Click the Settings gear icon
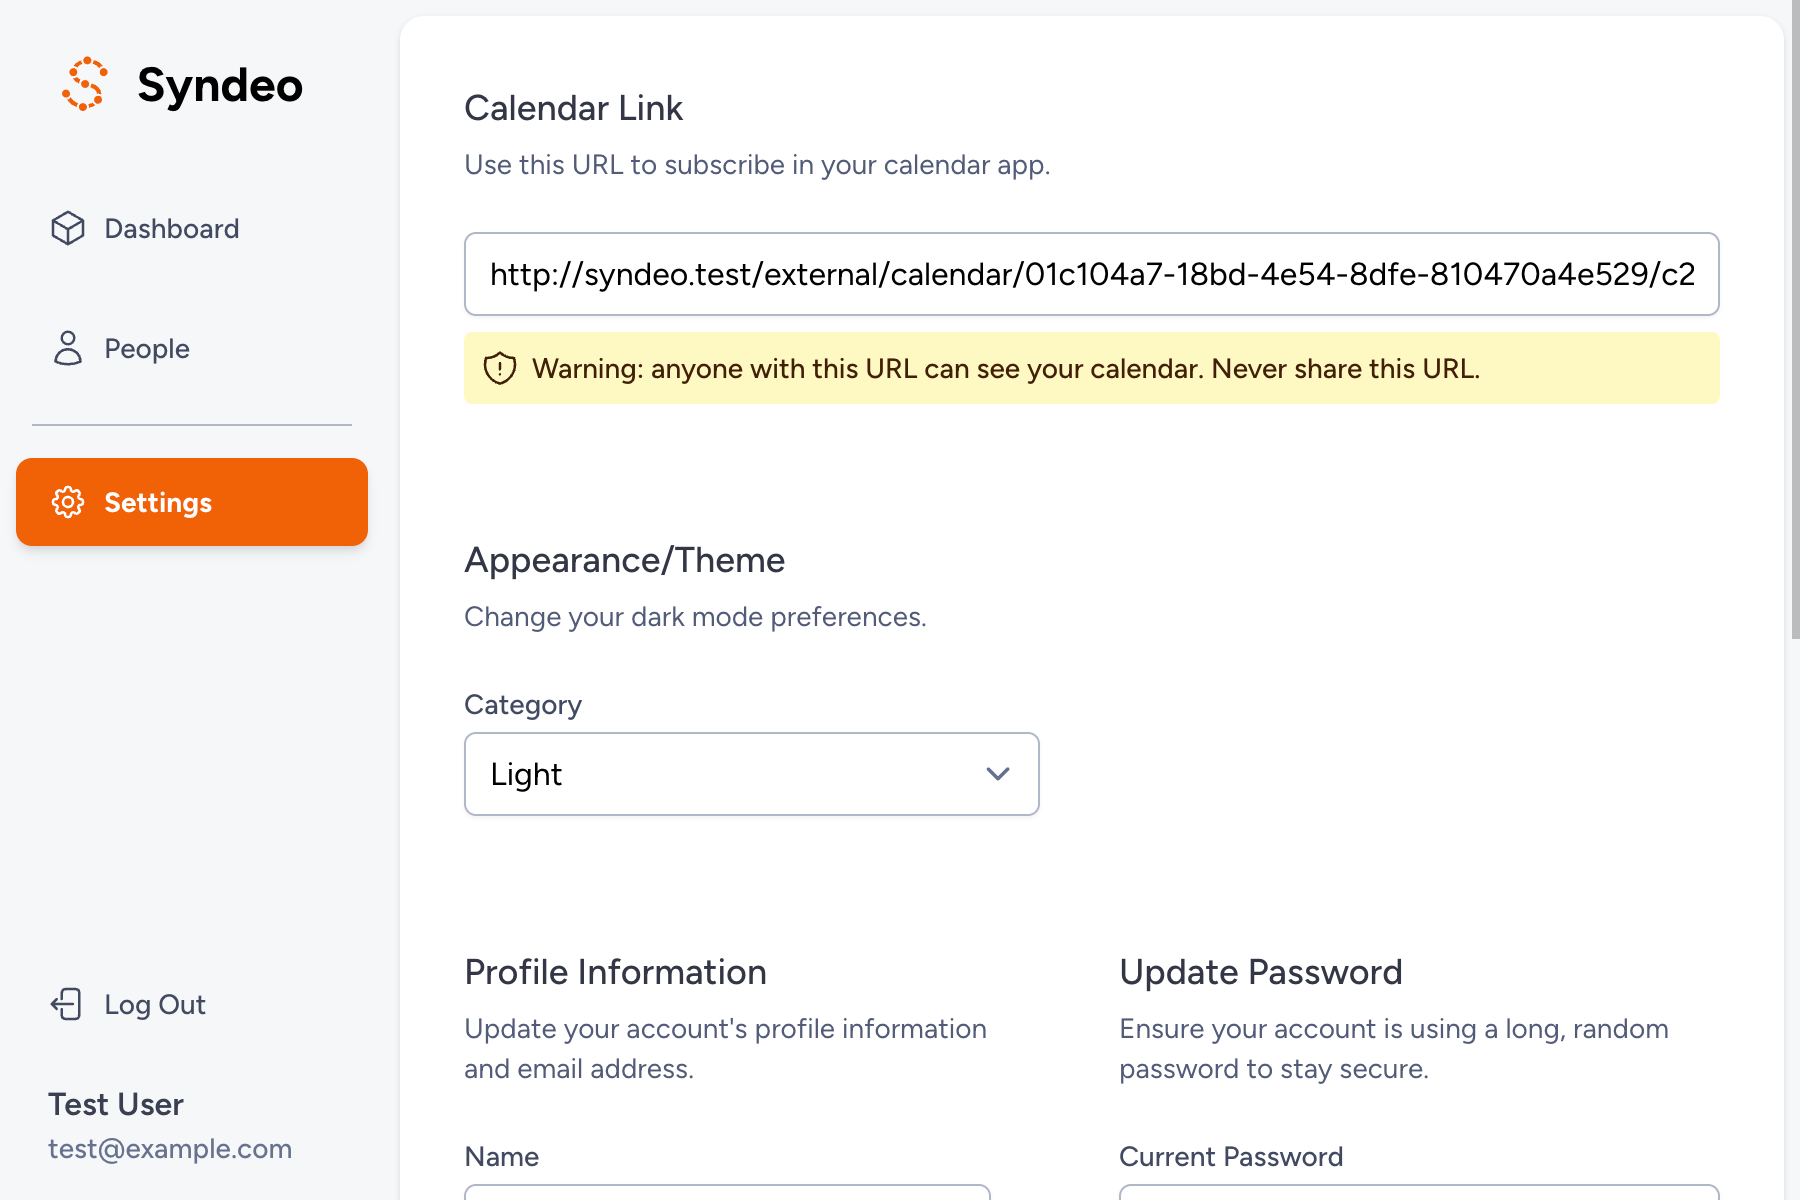 pyautogui.click(x=68, y=502)
